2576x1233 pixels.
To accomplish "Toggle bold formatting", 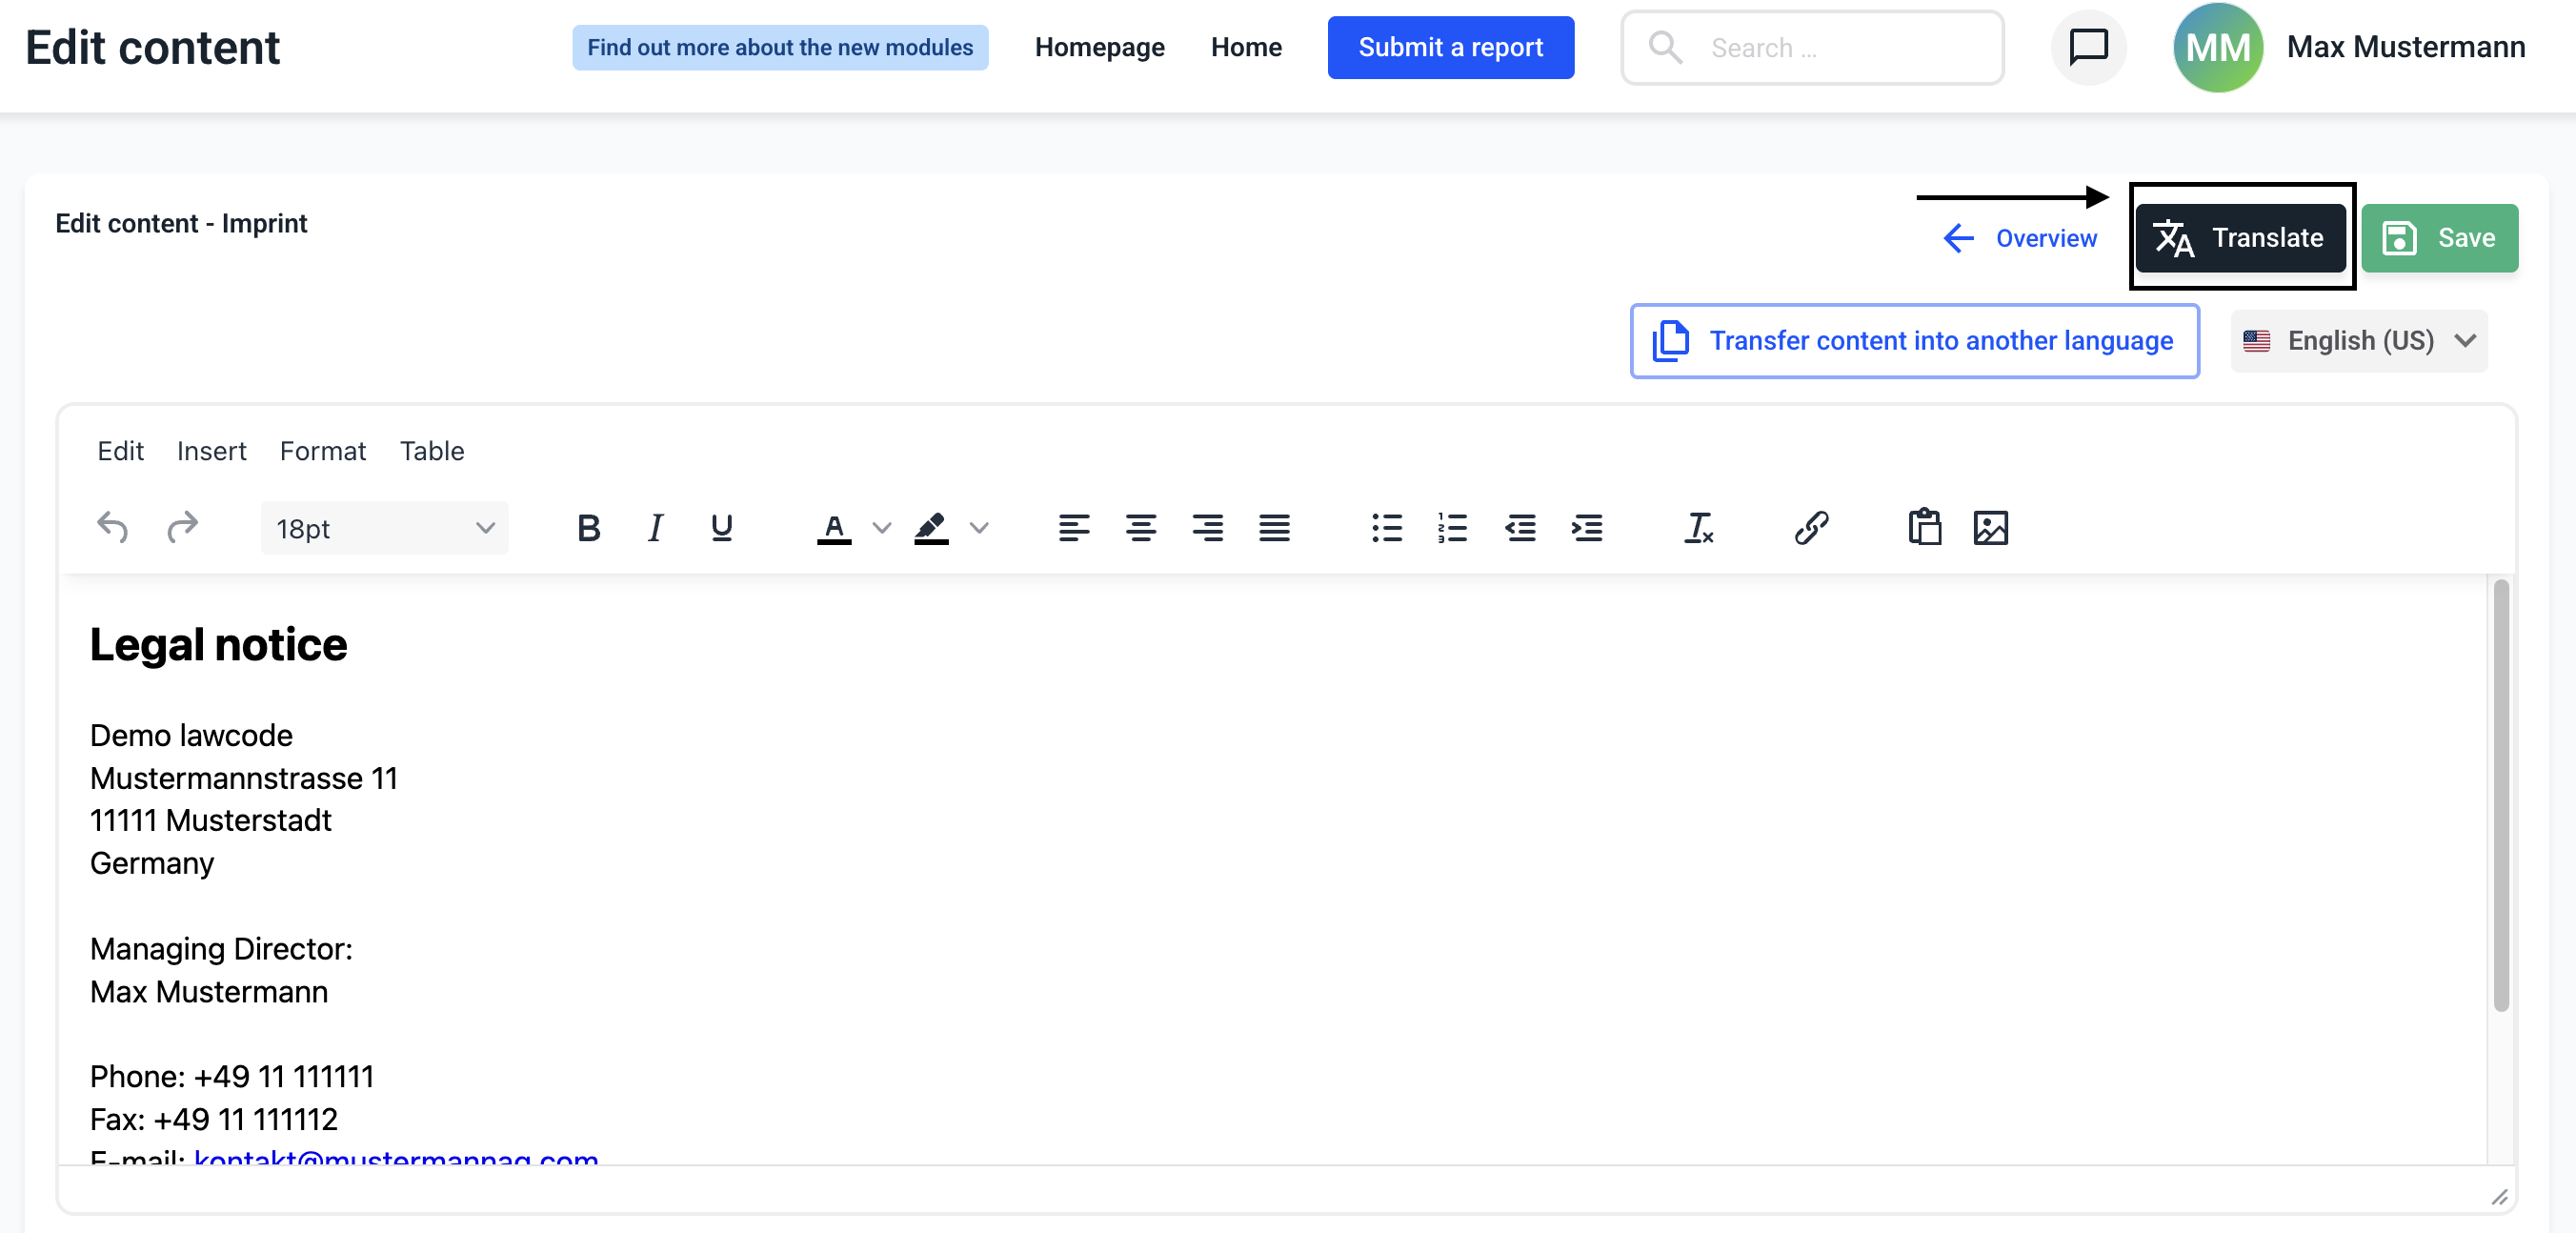I will coord(589,527).
